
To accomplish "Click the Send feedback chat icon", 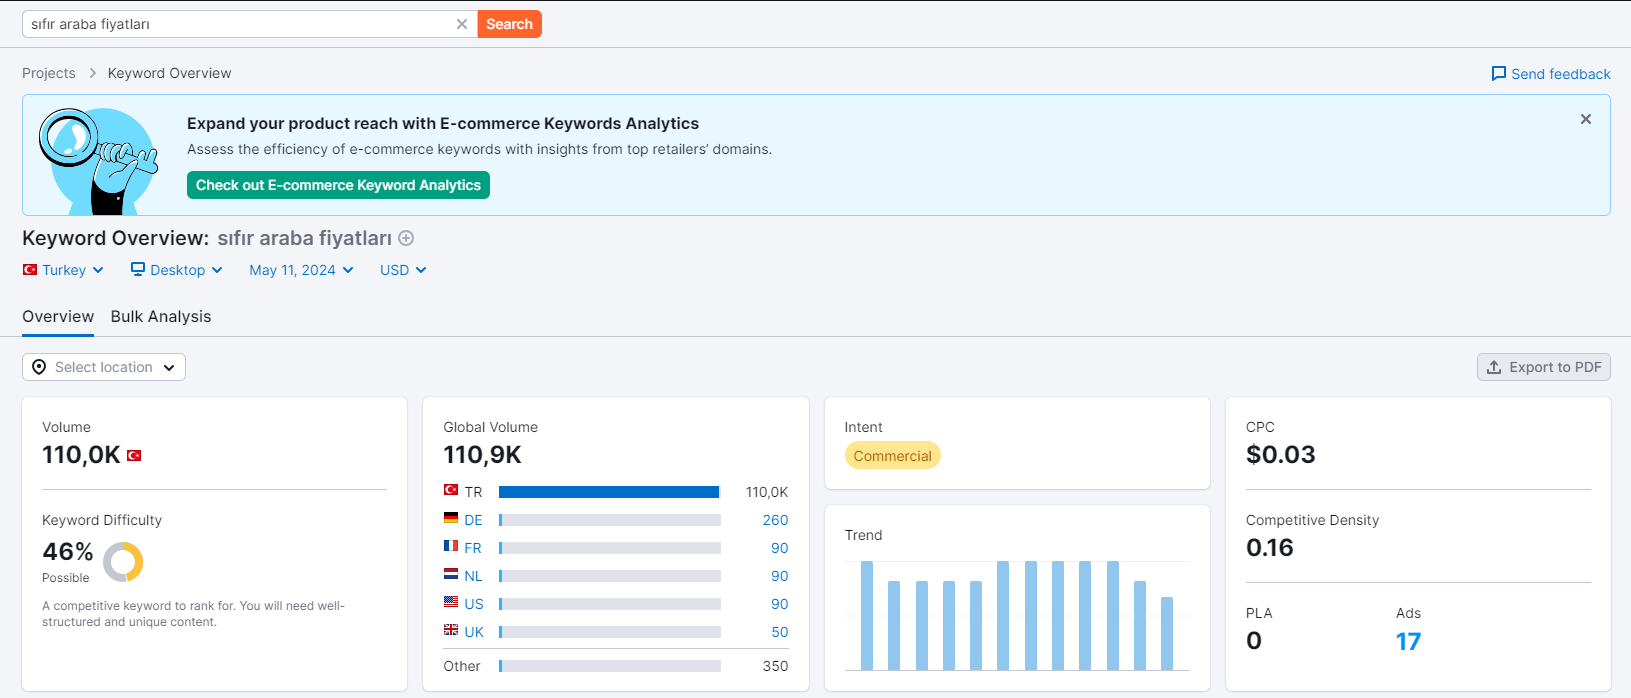I will 1498,74.
